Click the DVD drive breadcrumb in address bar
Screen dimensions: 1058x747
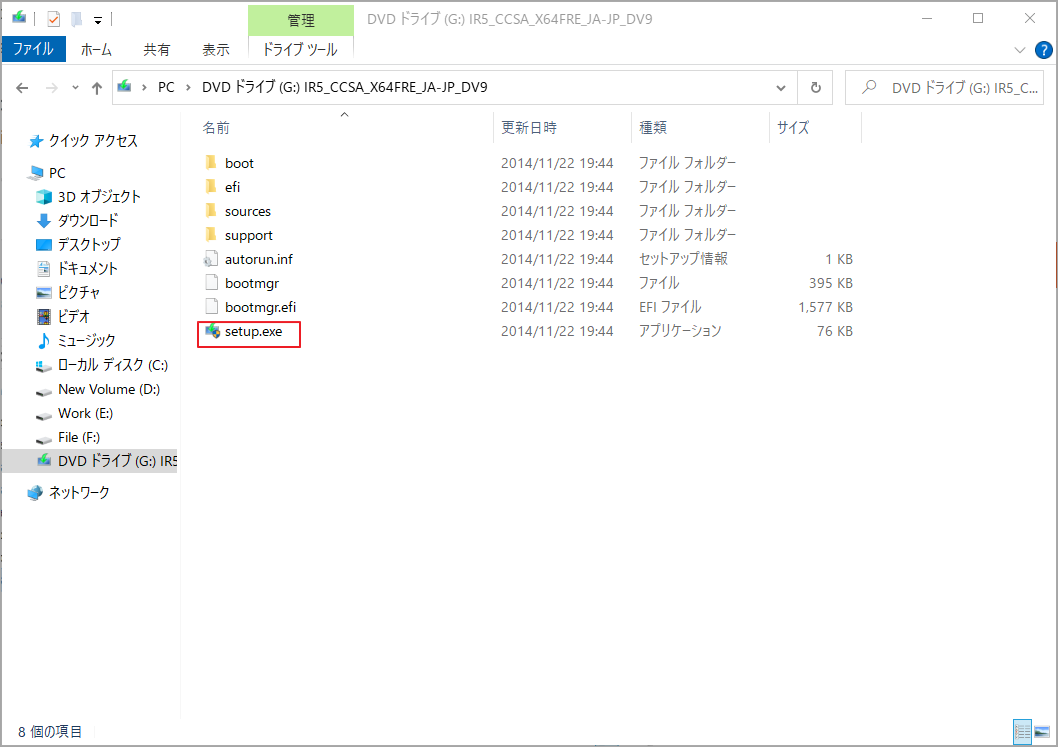(344, 88)
